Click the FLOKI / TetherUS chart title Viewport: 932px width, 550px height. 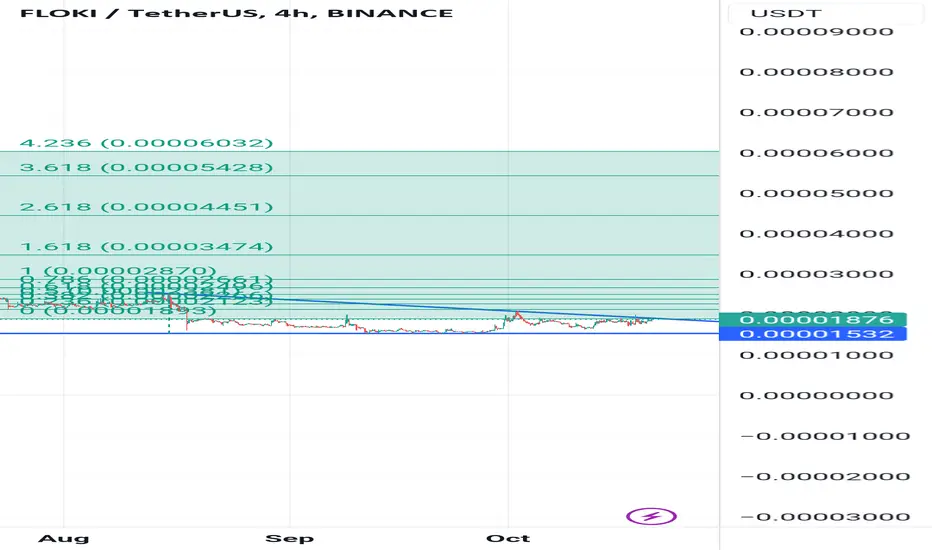click(x=237, y=13)
